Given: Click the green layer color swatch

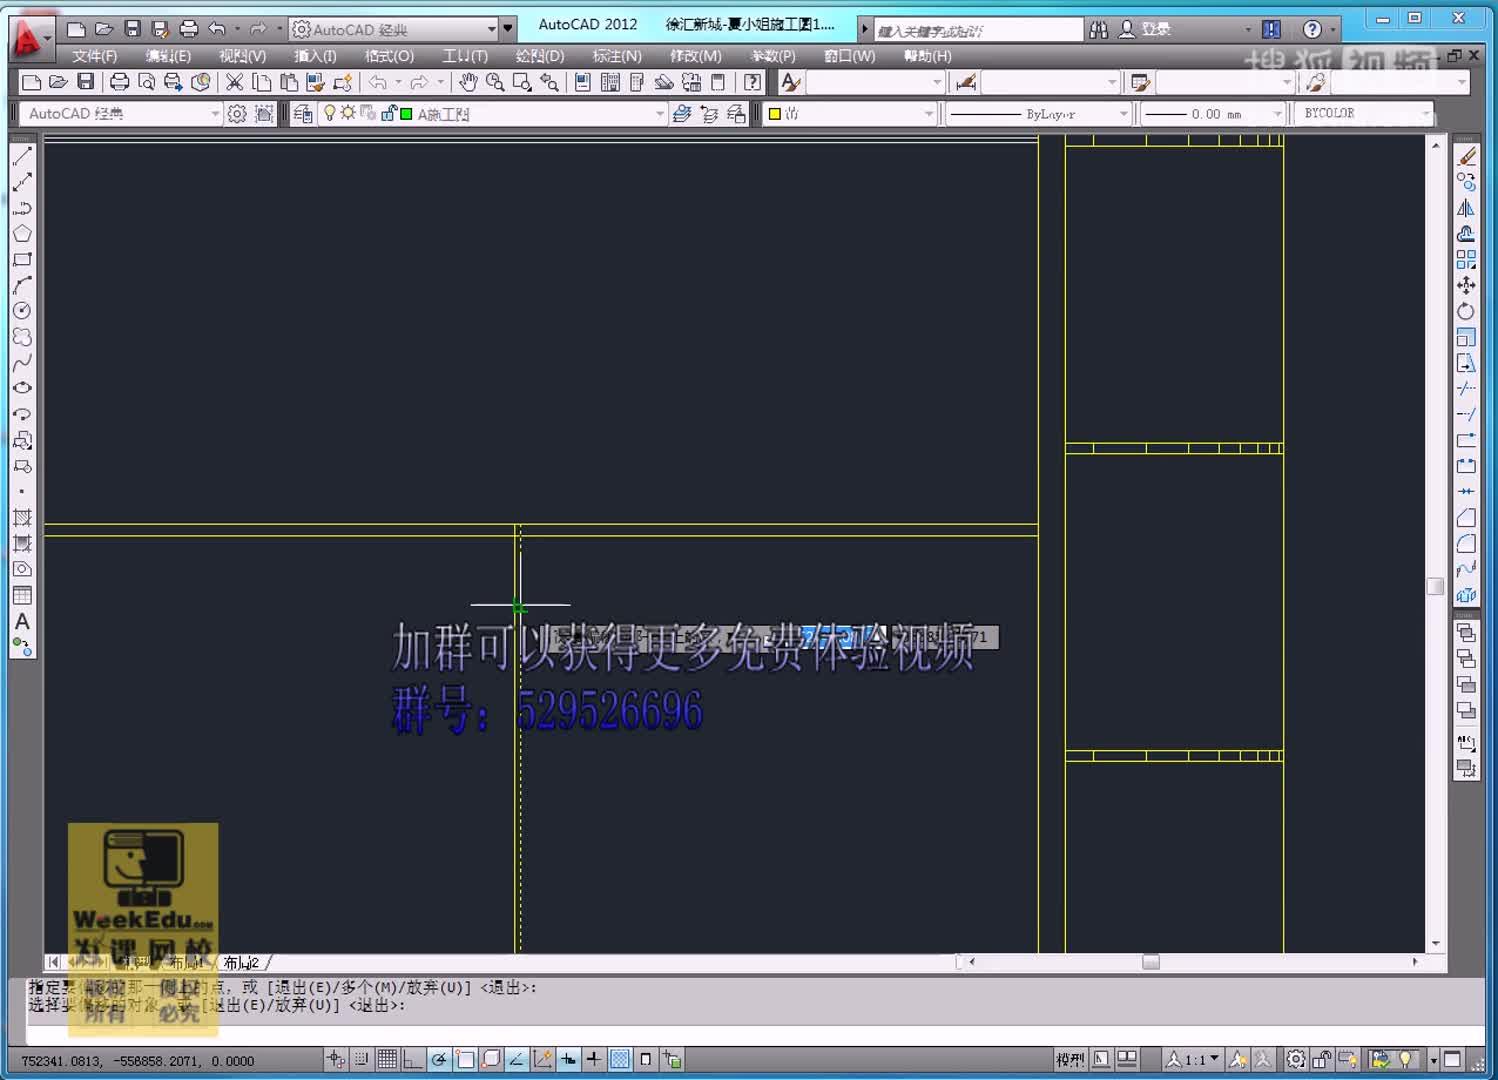Looking at the screenshot, I should [404, 114].
